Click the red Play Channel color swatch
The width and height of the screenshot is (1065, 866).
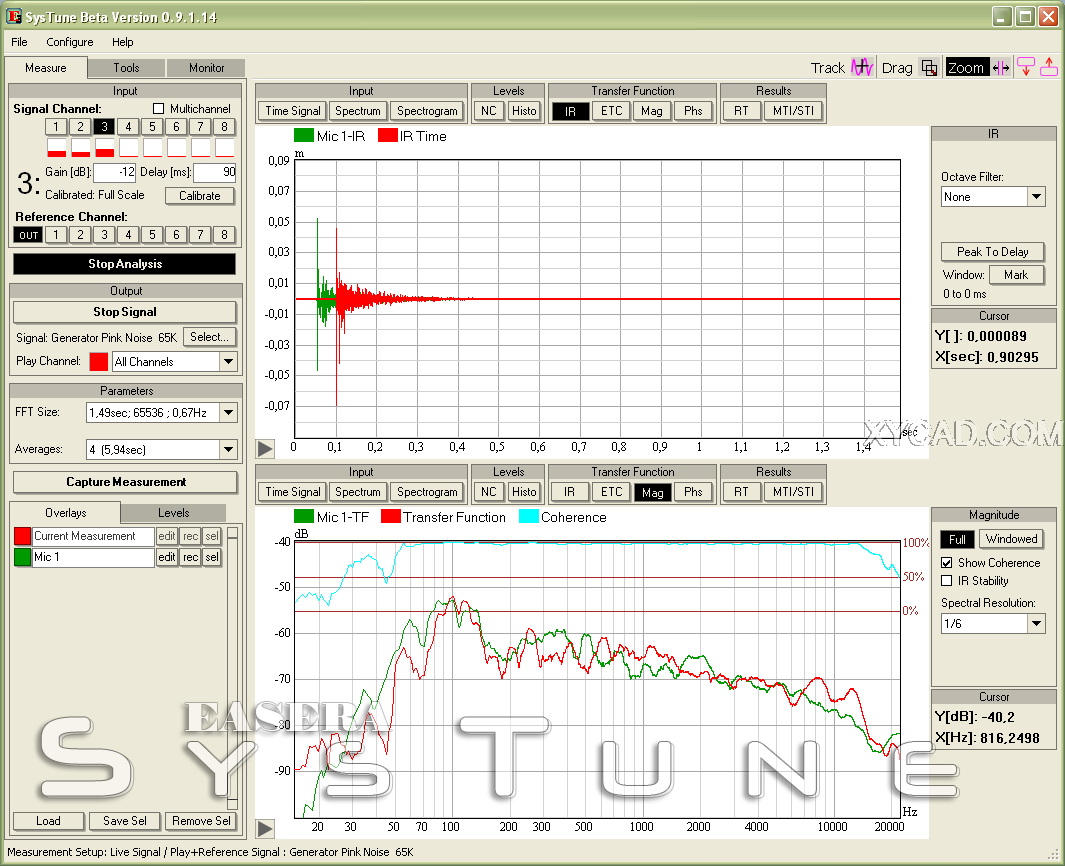pyautogui.click(x=98, y=362)
